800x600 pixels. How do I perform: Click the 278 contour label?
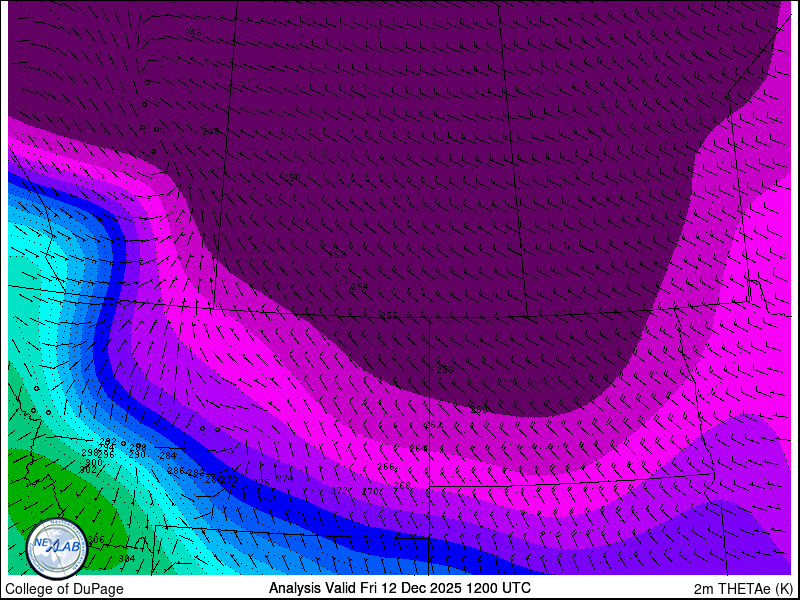pos(230,480)
